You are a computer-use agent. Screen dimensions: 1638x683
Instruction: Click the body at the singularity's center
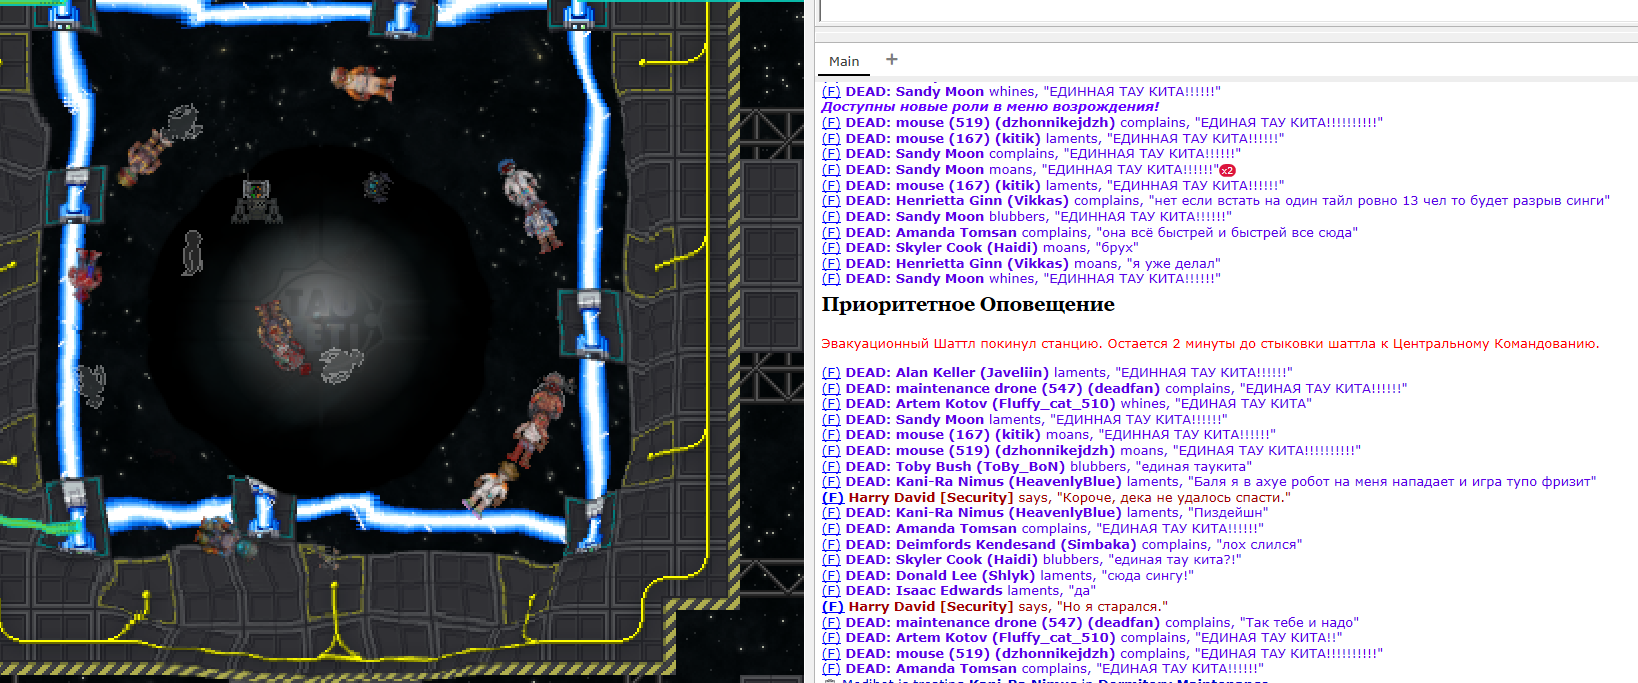tap(282, 333)
